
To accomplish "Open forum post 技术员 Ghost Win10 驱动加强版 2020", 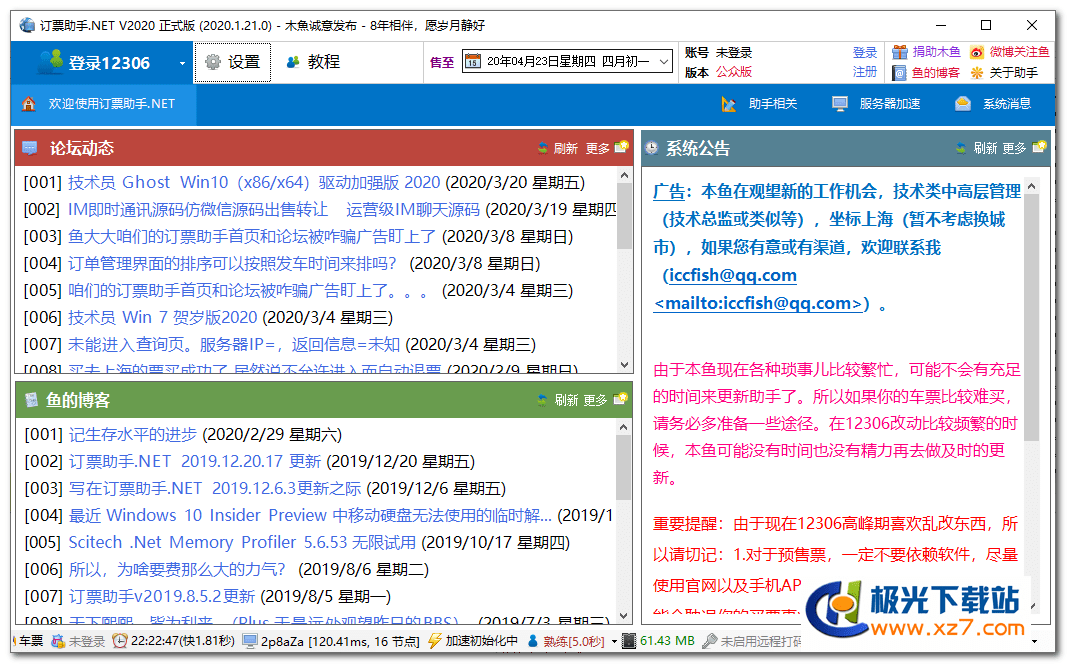I will pyautogui.click(x=254, y=182).
